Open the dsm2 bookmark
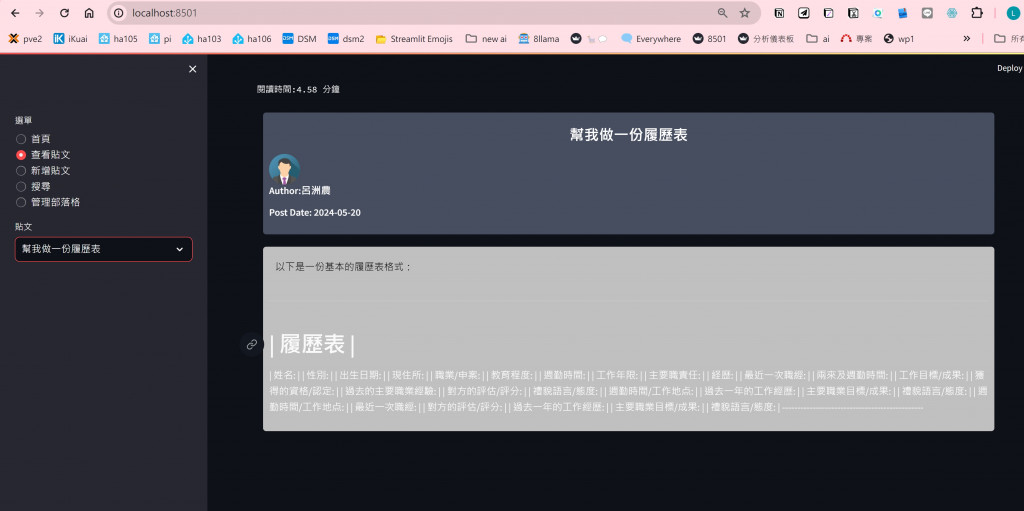 (x=346, y=39)
